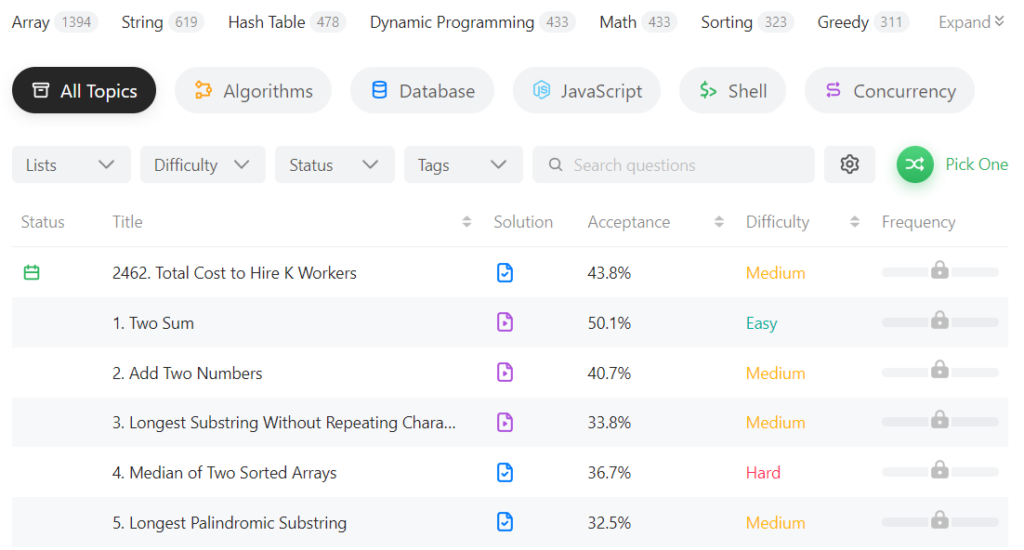
Task: Open the Status filter dropdown
Action: (x=334, y=165)
